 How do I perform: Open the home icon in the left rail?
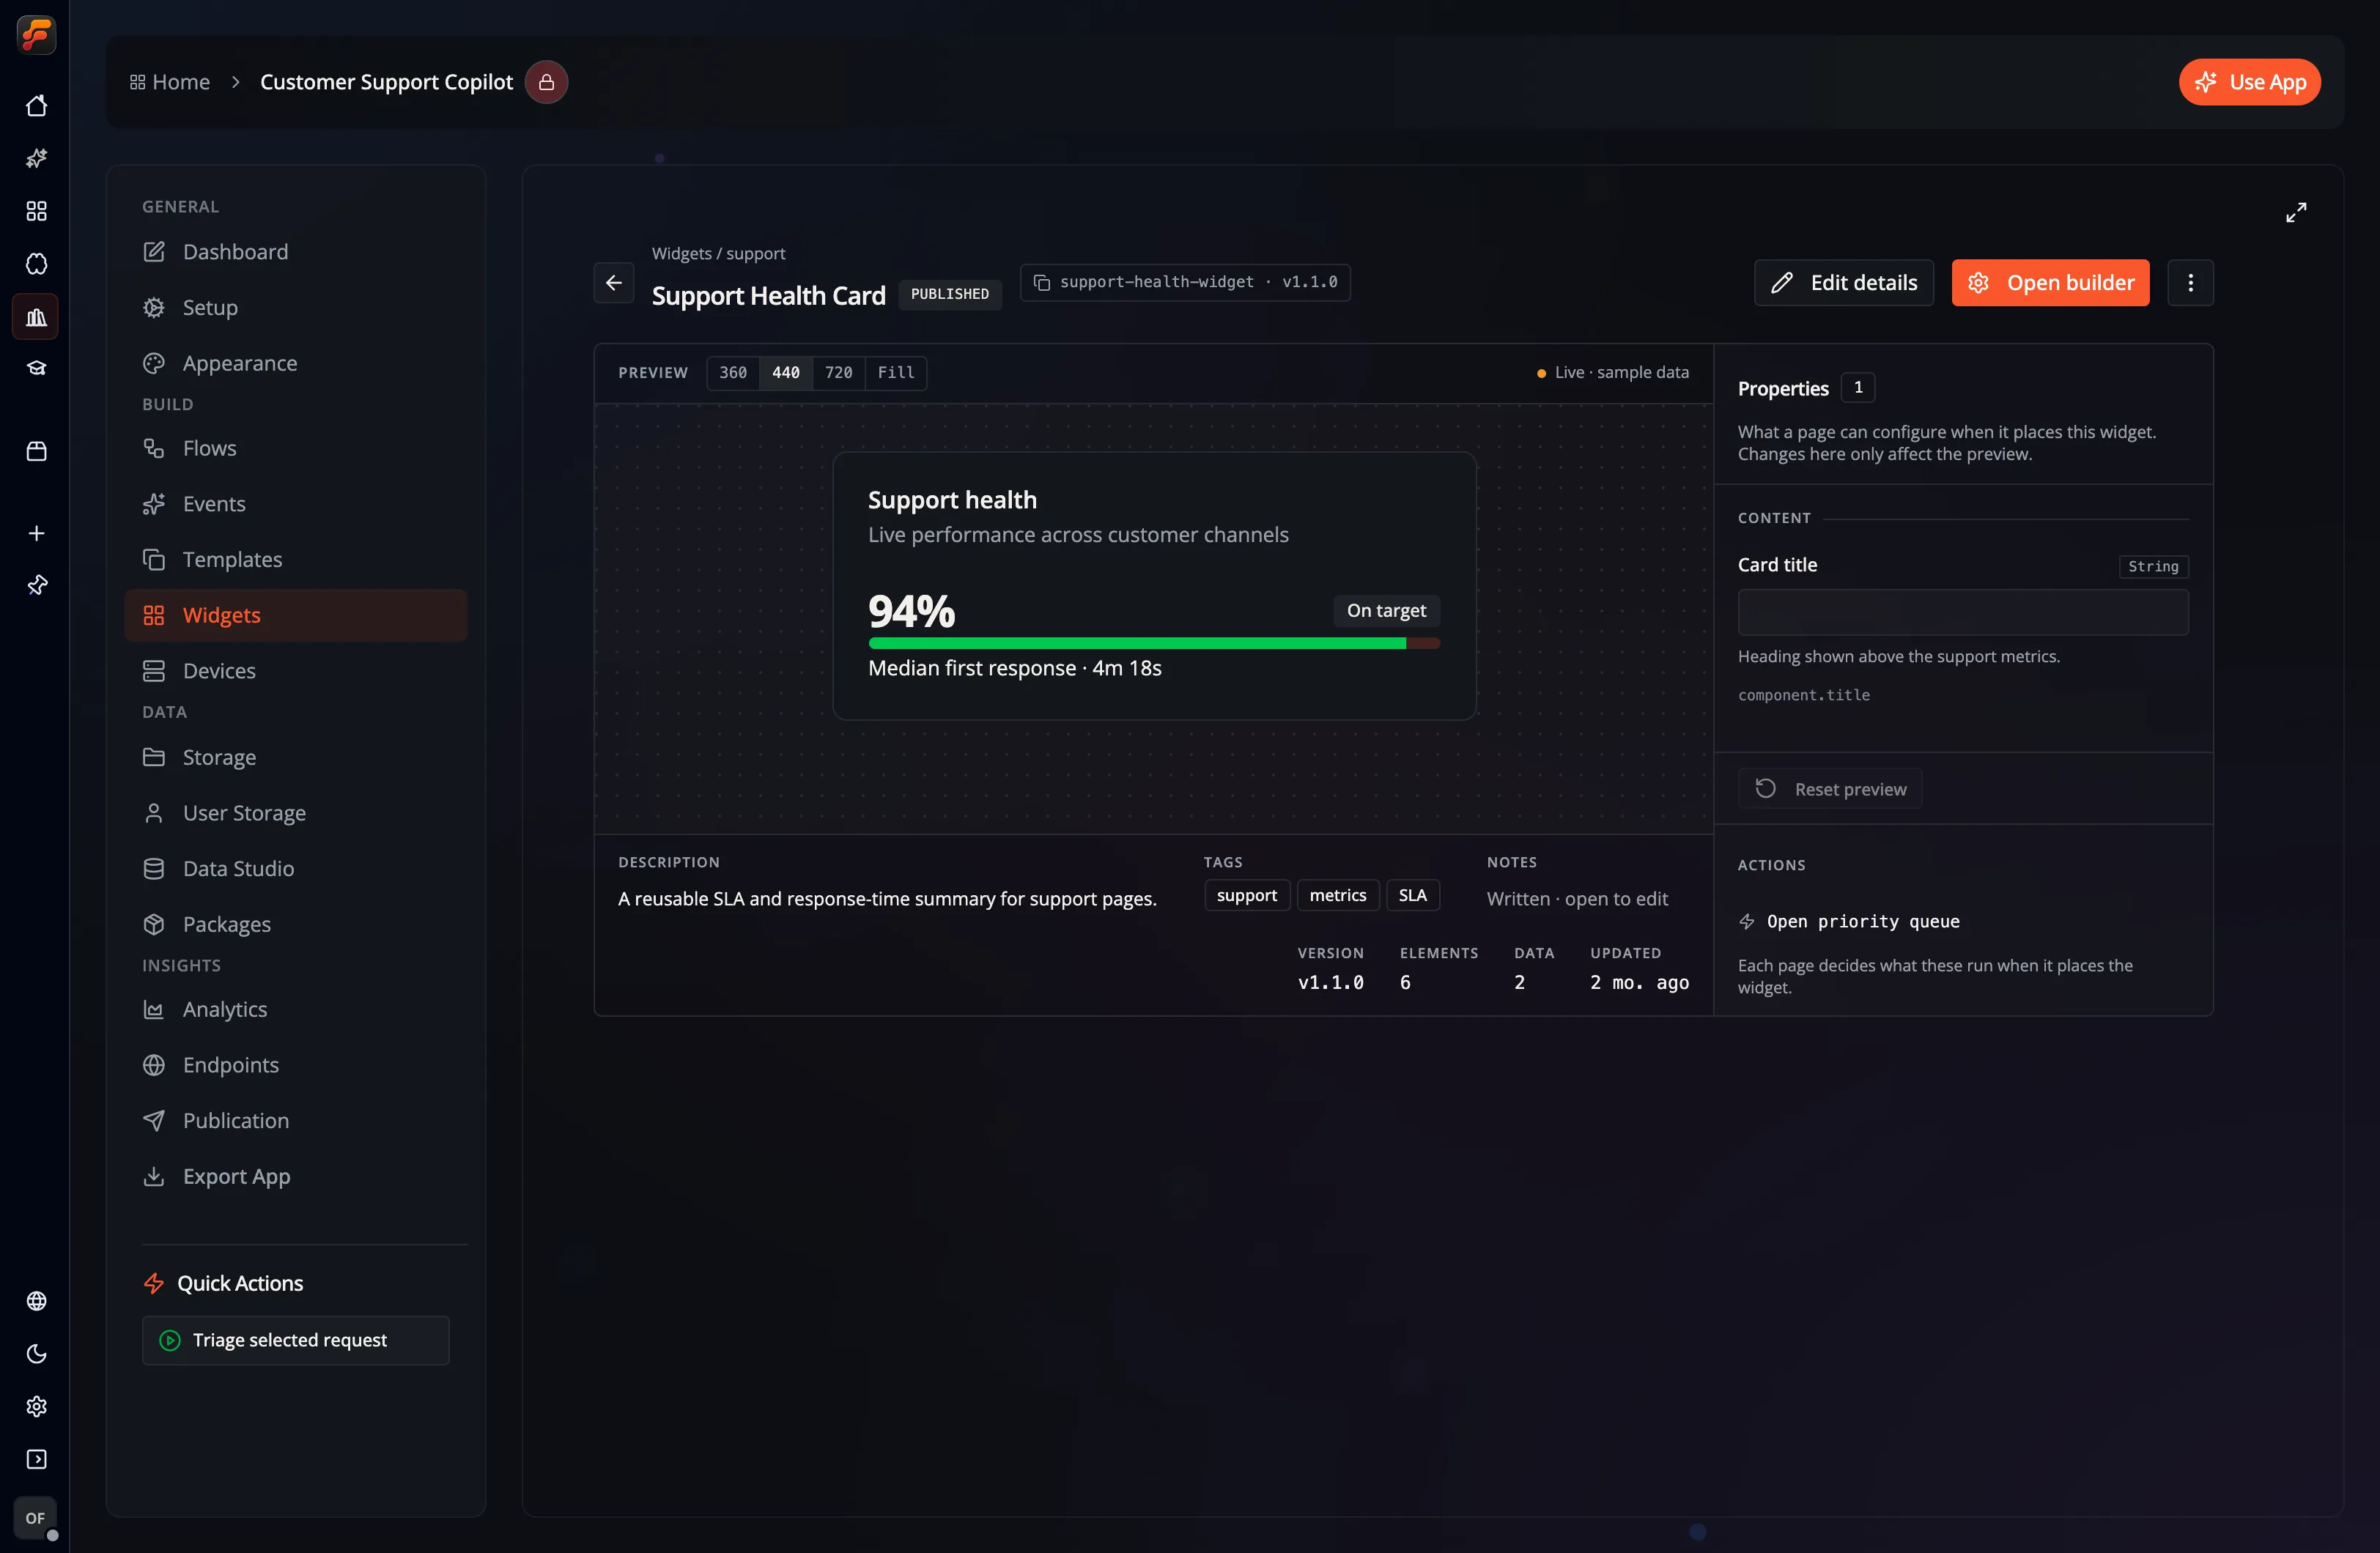point(36,106)
